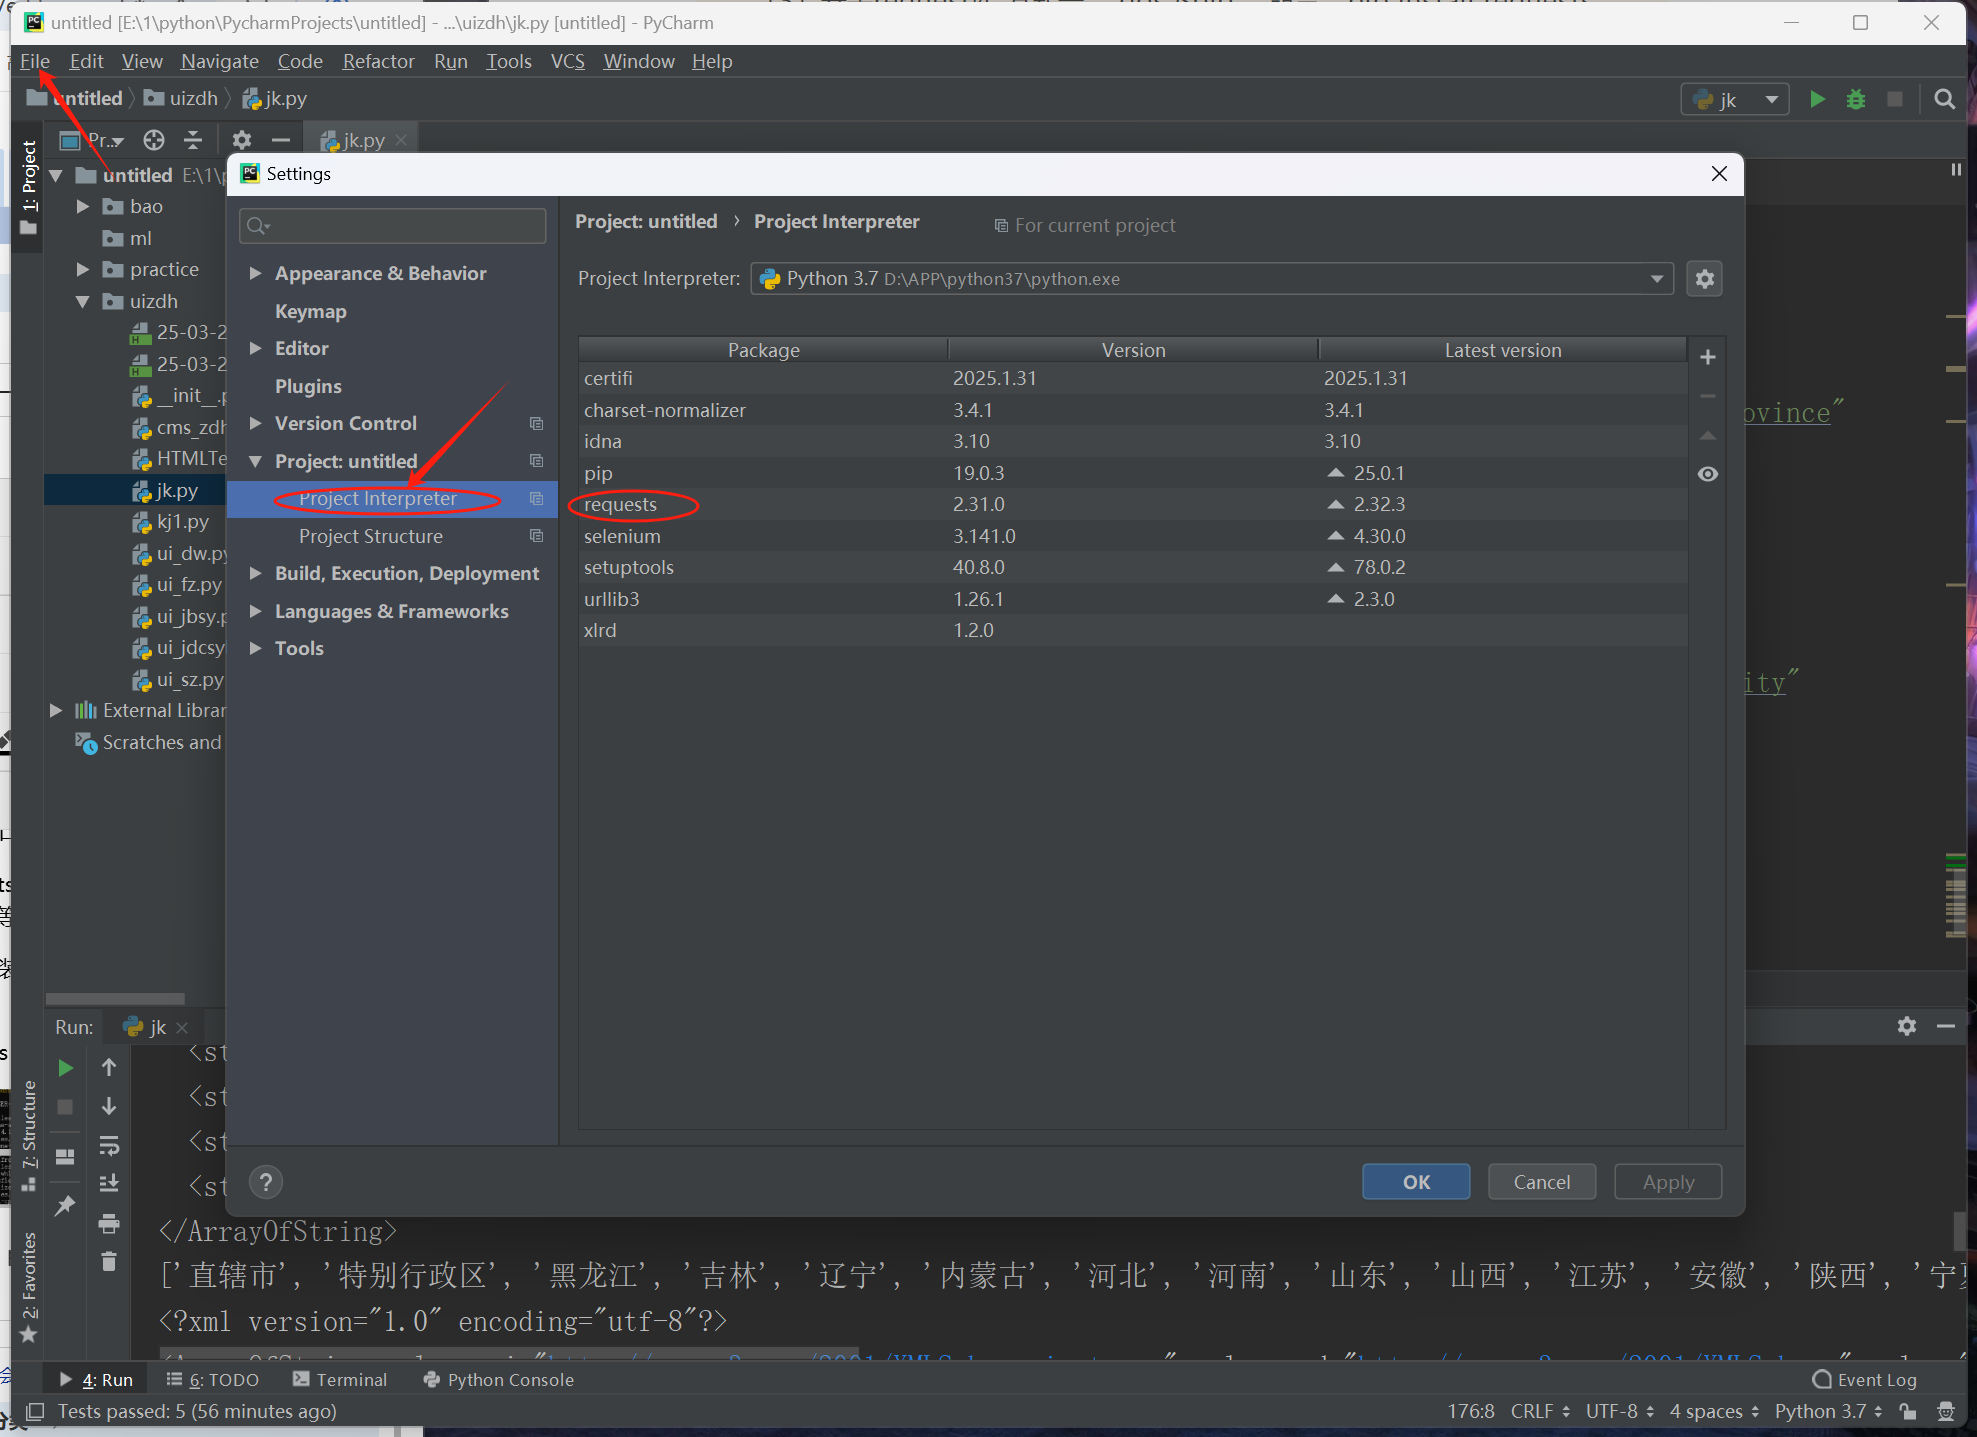Image resolution: width=1977 pixels, height=1437 pixels.
Task: Toggle show early releases eye icon
Action: pyautogui.click(x=1708, y=474)
